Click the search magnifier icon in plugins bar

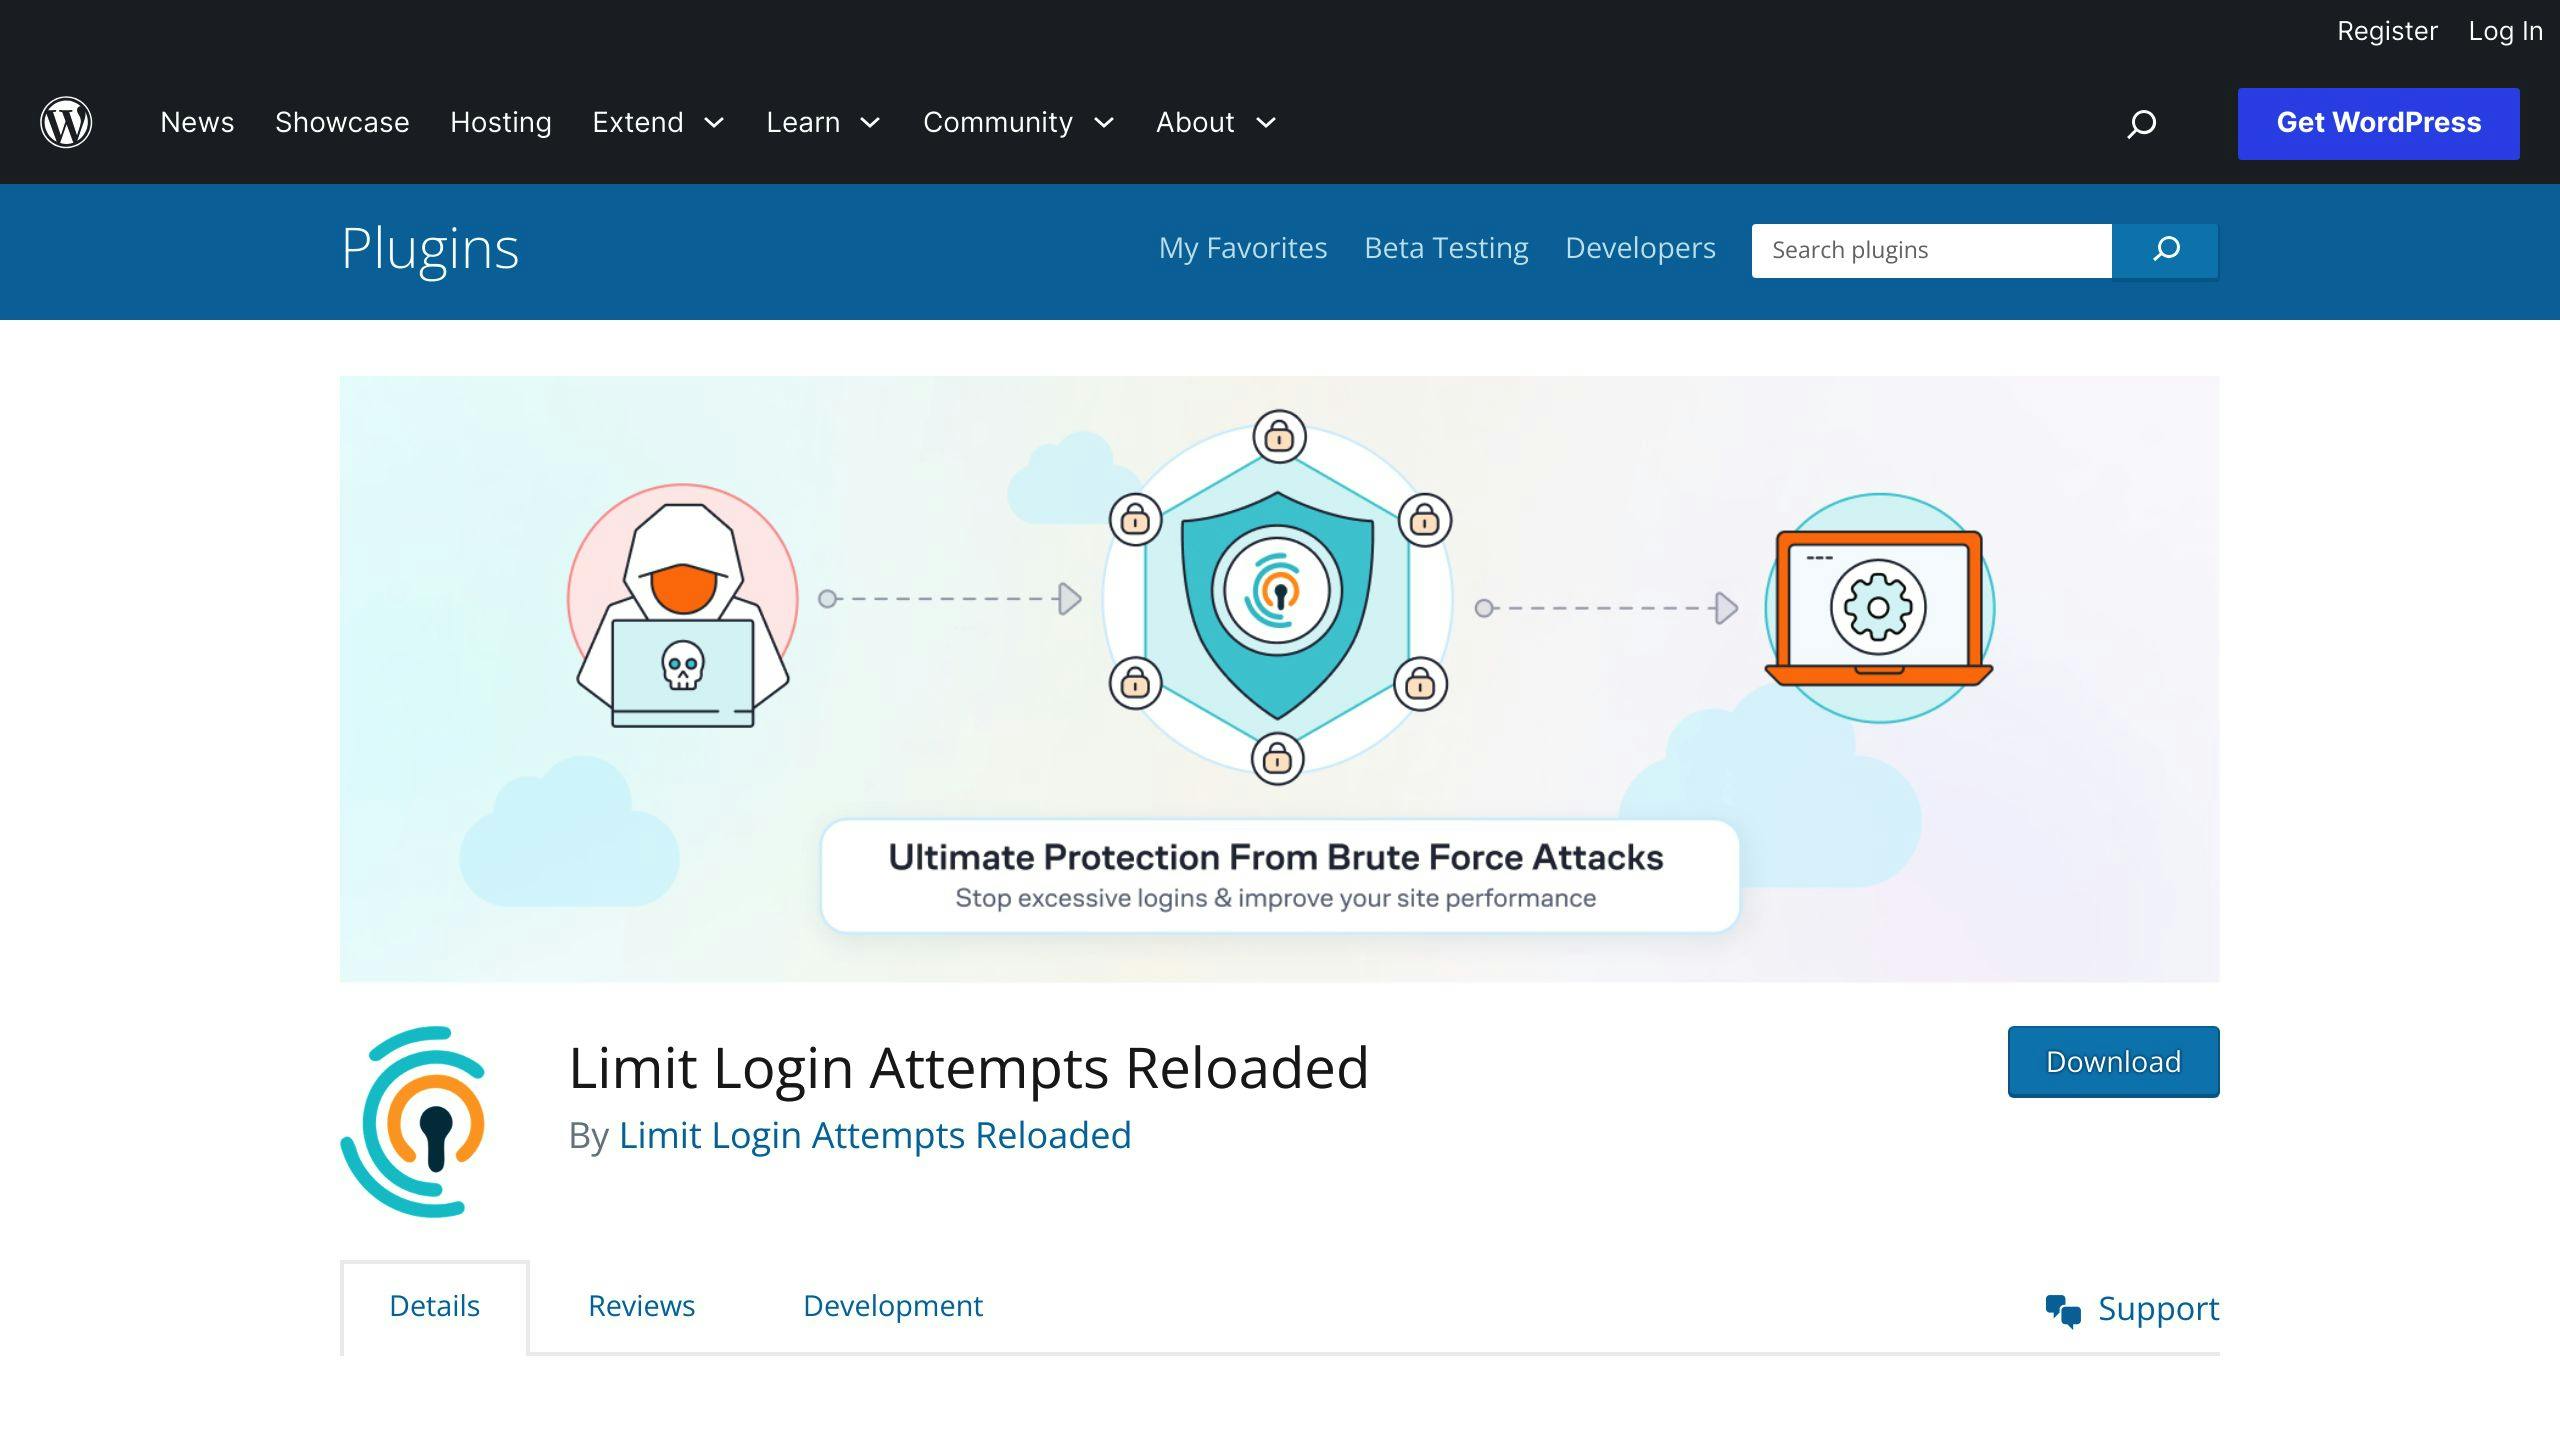pyautogui.click(x=2166, y=250)
